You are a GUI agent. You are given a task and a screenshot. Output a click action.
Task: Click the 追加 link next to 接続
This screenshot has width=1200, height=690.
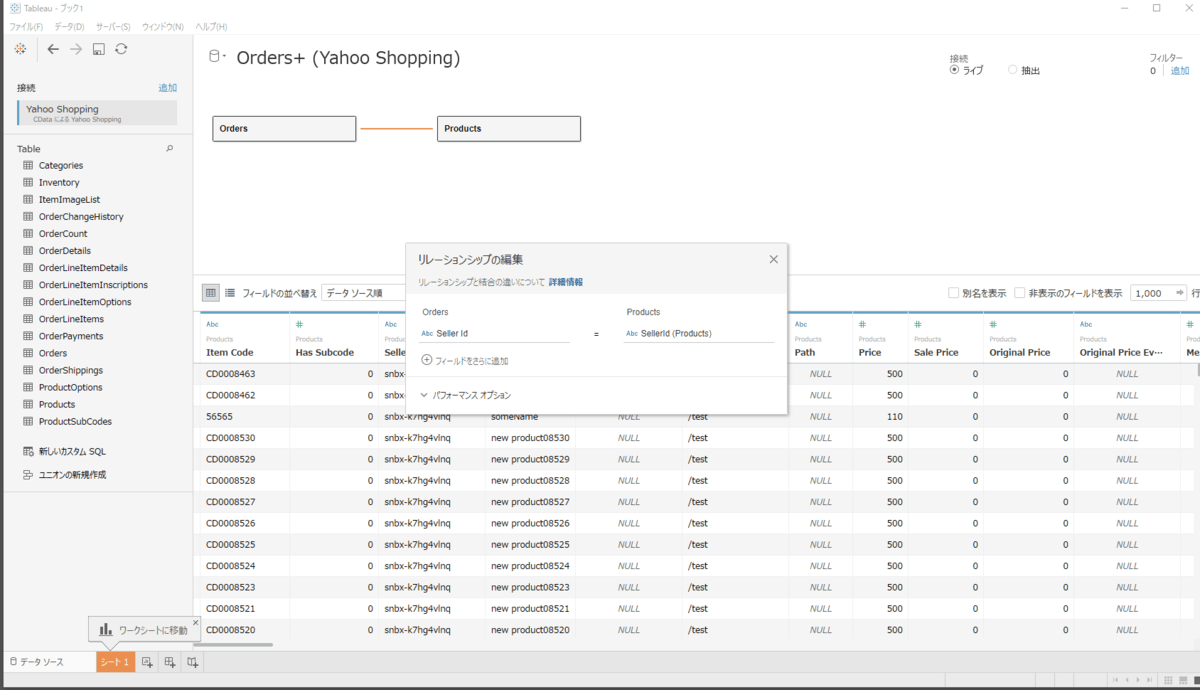167,88
